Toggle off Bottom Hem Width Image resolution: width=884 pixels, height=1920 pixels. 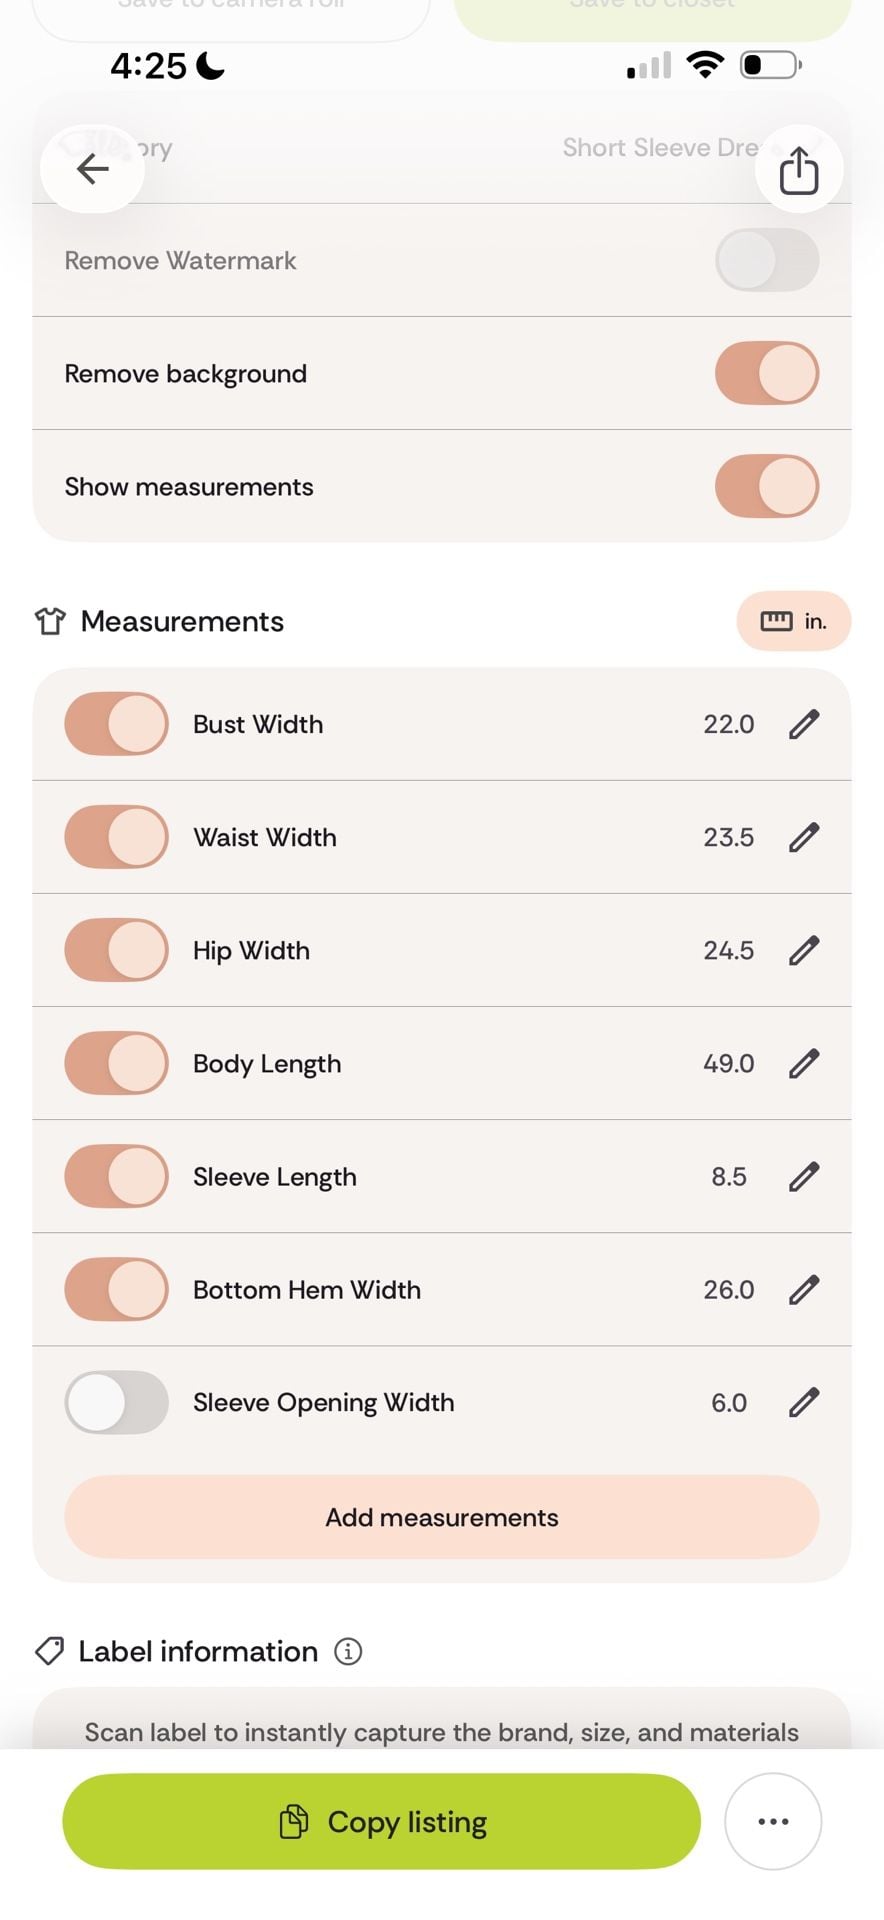pyautogui.click(x=117, y=1289)
